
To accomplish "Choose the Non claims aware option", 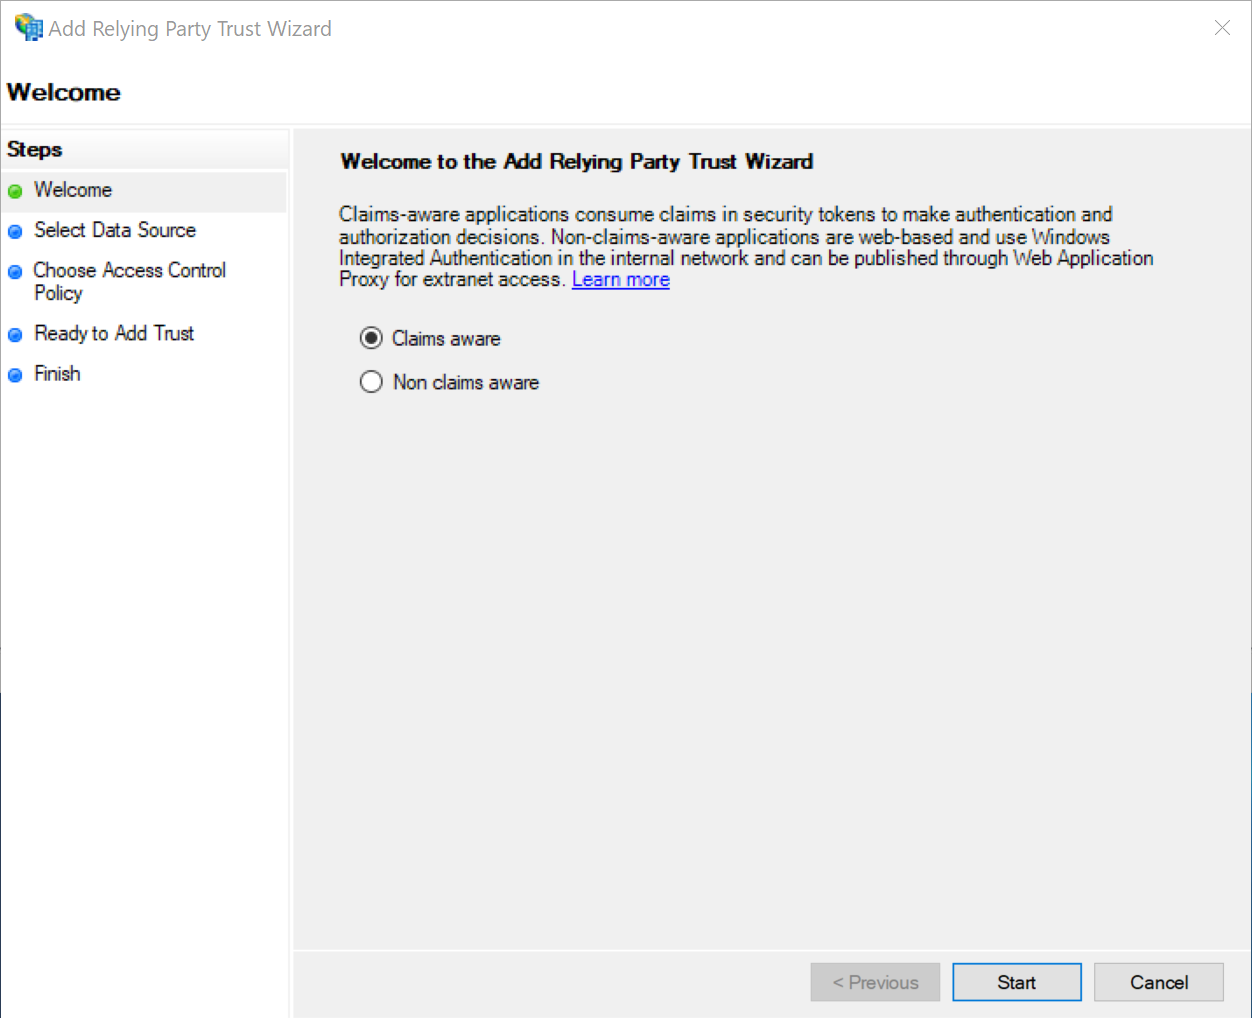I will tap(371, 382).
